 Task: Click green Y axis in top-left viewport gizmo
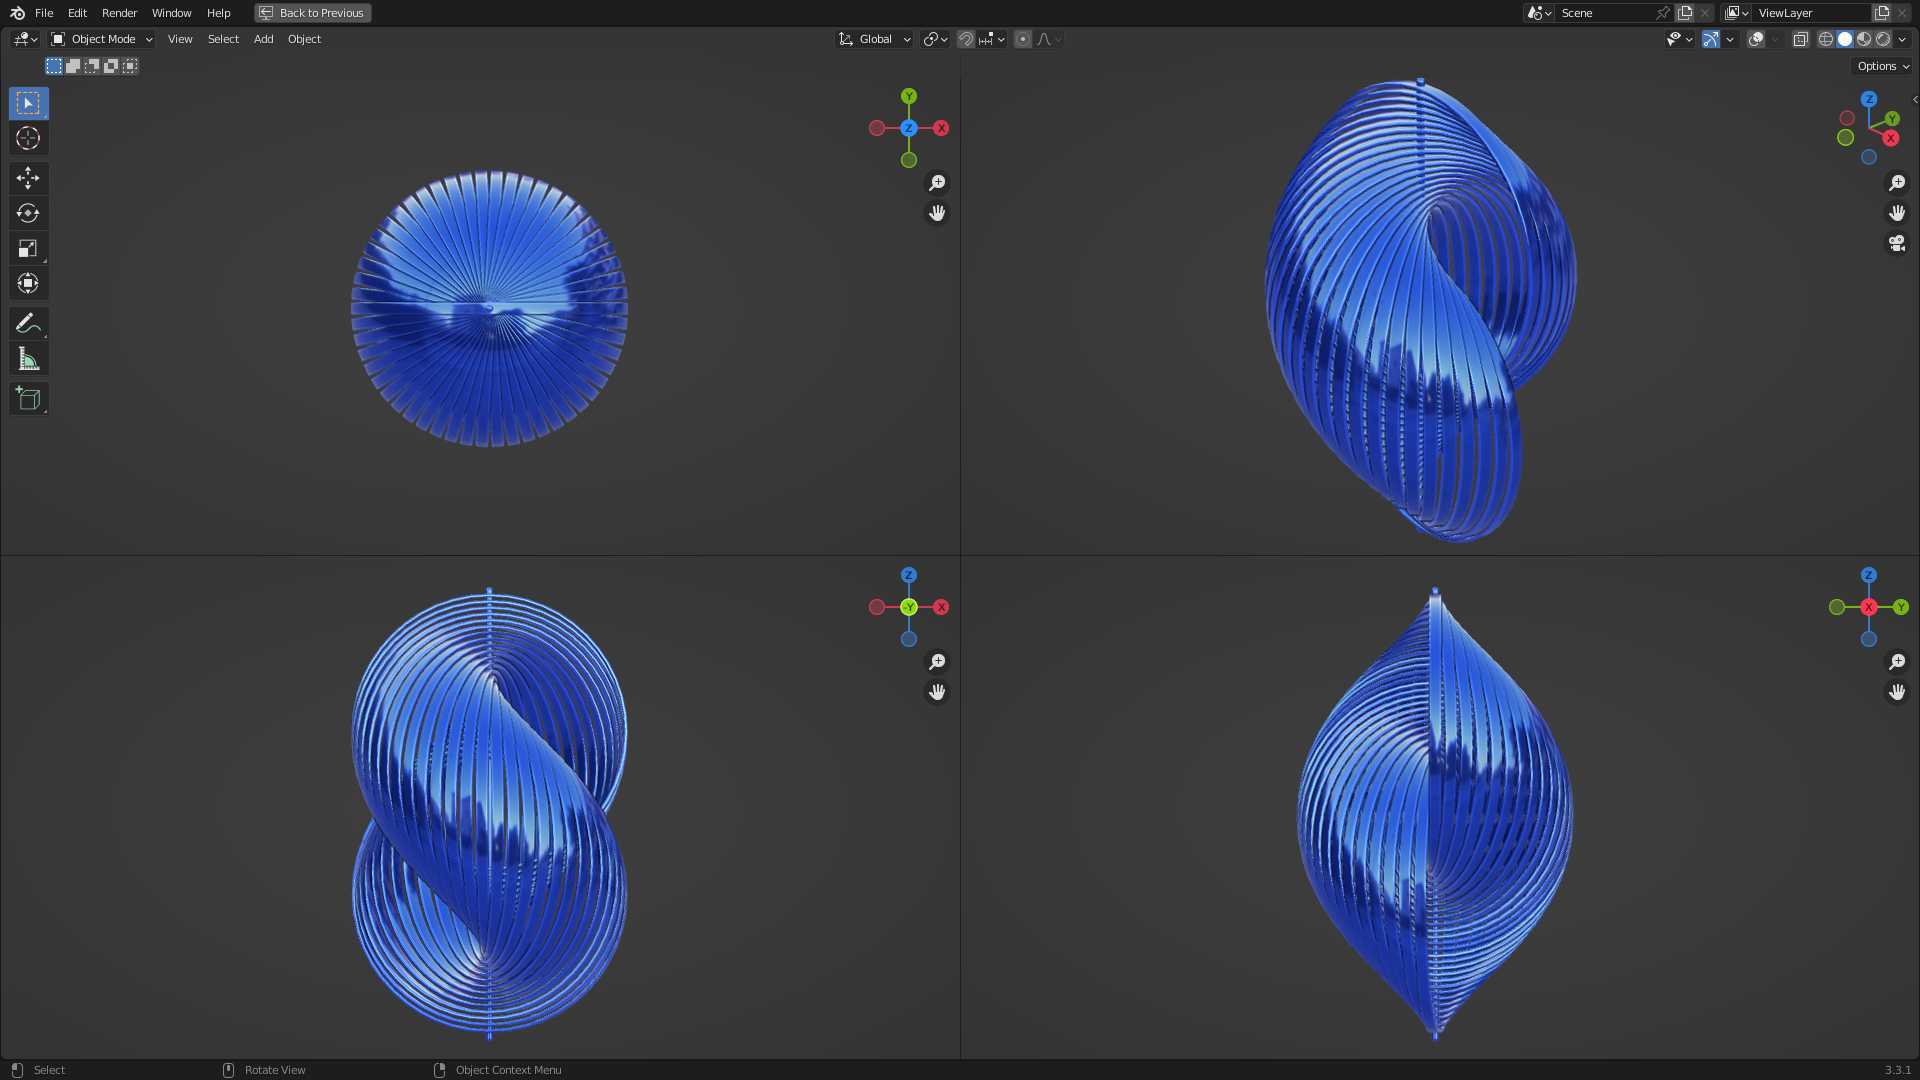click(909, 96)
